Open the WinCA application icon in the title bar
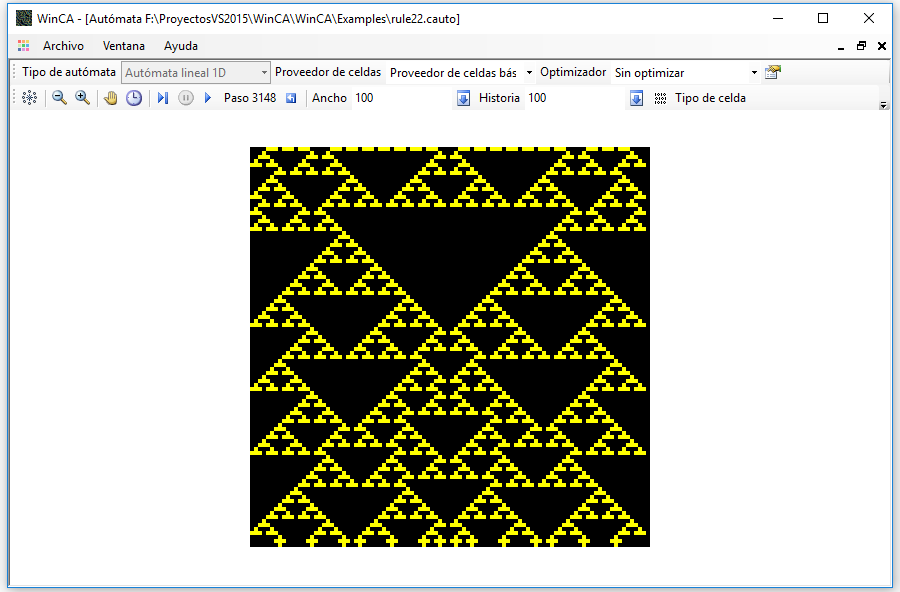The width and height of the screenshot is (900, 592). (24, 18)
